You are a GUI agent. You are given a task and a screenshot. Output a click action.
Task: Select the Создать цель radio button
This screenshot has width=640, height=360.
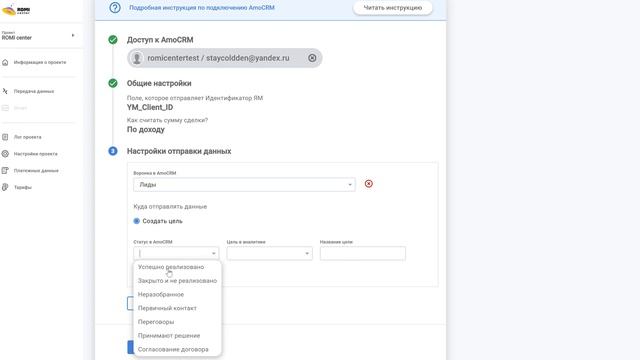pos(136,221)
